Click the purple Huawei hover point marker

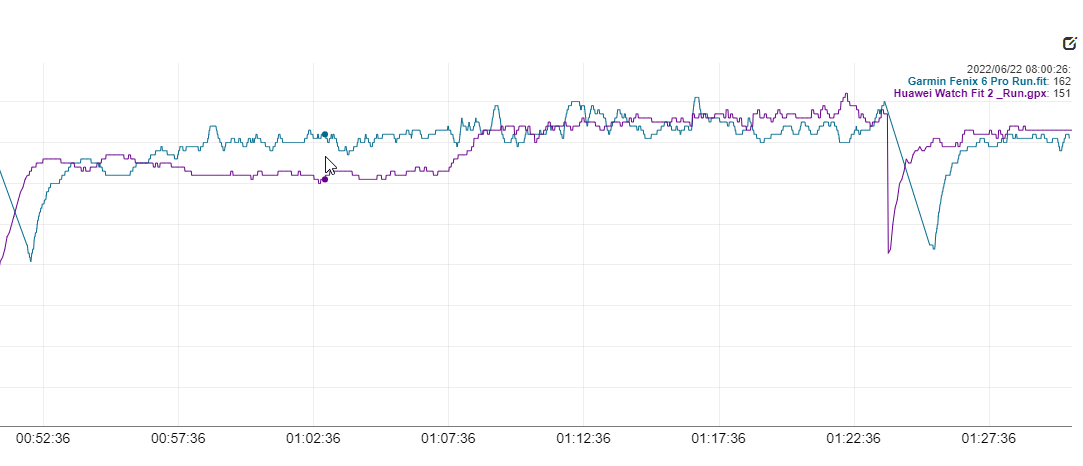pyautogui.click(x=324, y=179)
